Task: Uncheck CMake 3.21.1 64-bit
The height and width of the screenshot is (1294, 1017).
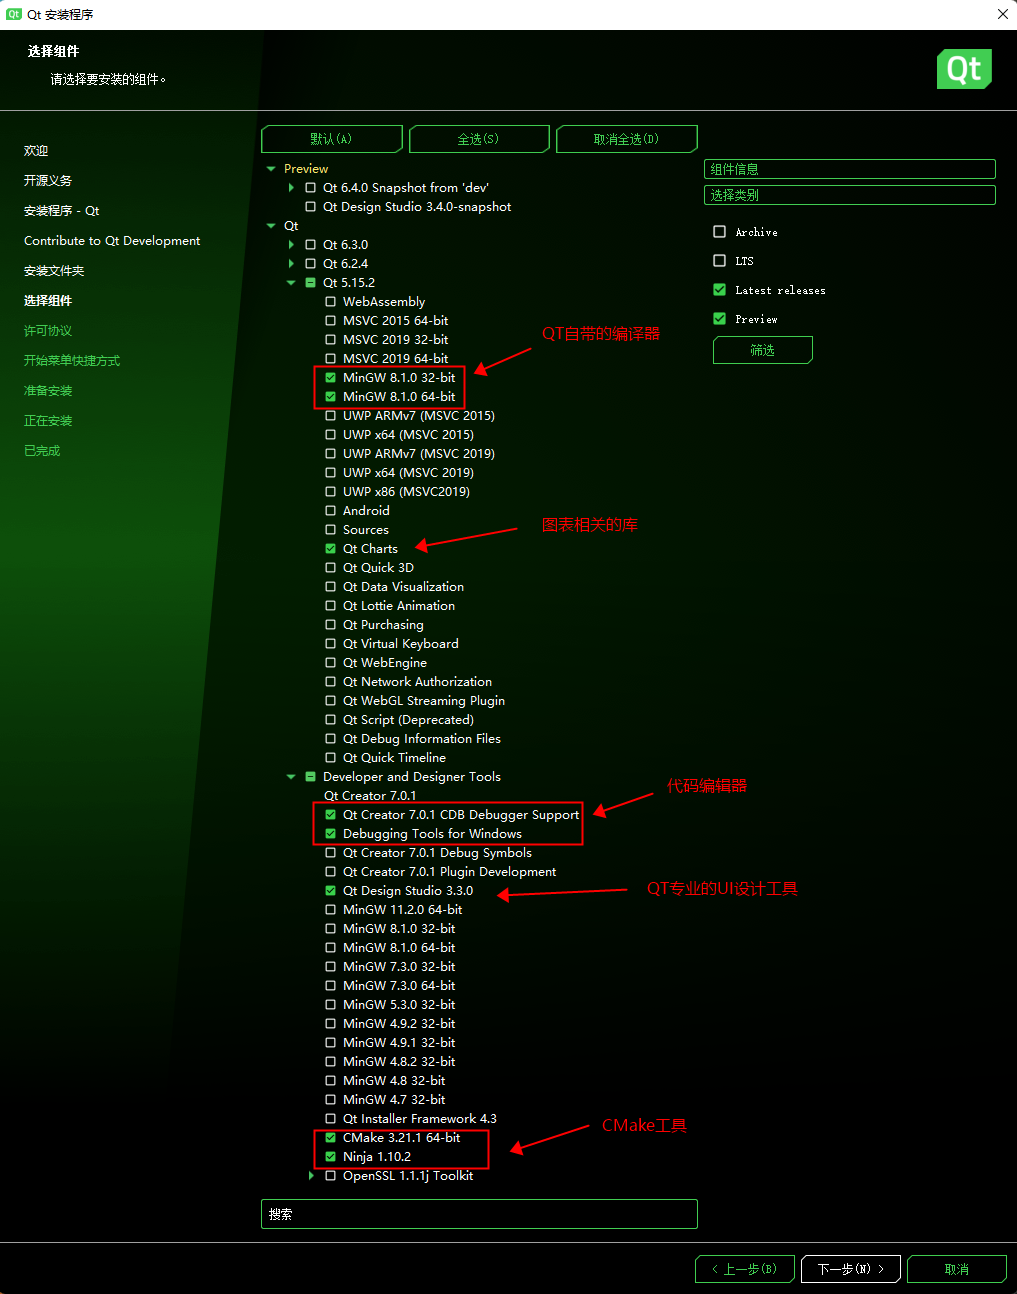Action: [330, 1138]
